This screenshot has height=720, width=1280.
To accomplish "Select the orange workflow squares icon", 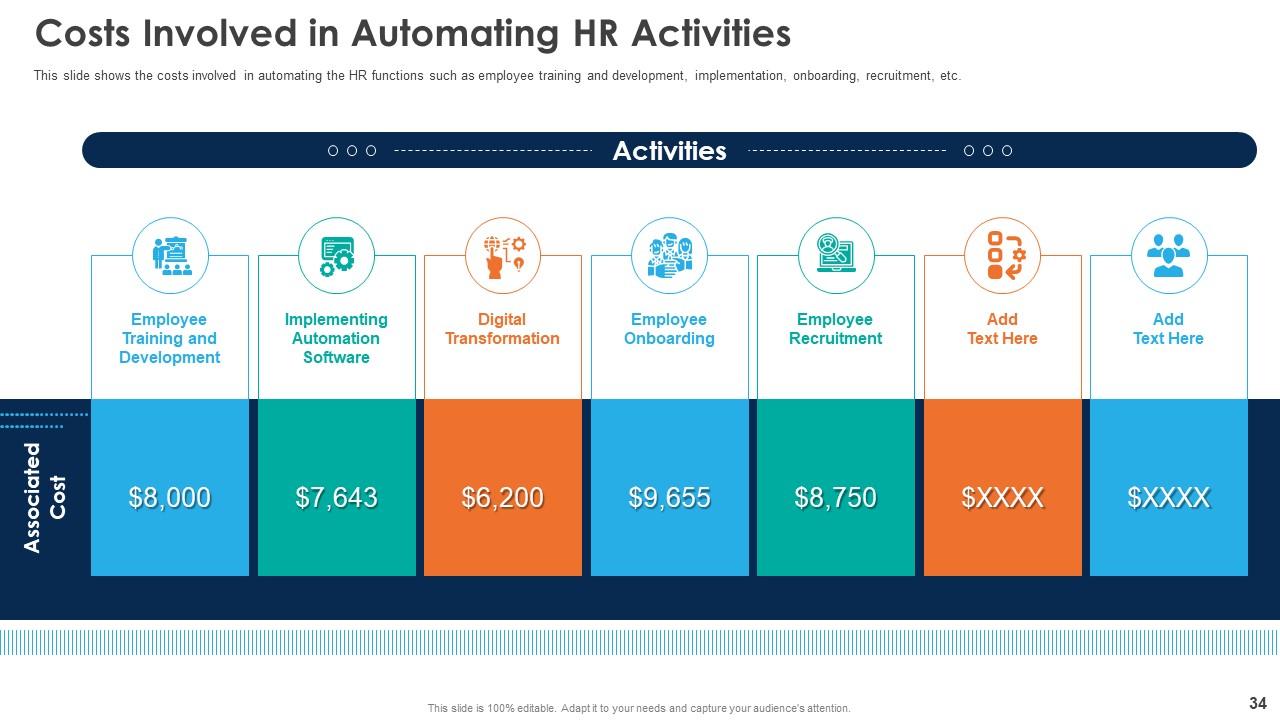I will (x=1002, y=255).
